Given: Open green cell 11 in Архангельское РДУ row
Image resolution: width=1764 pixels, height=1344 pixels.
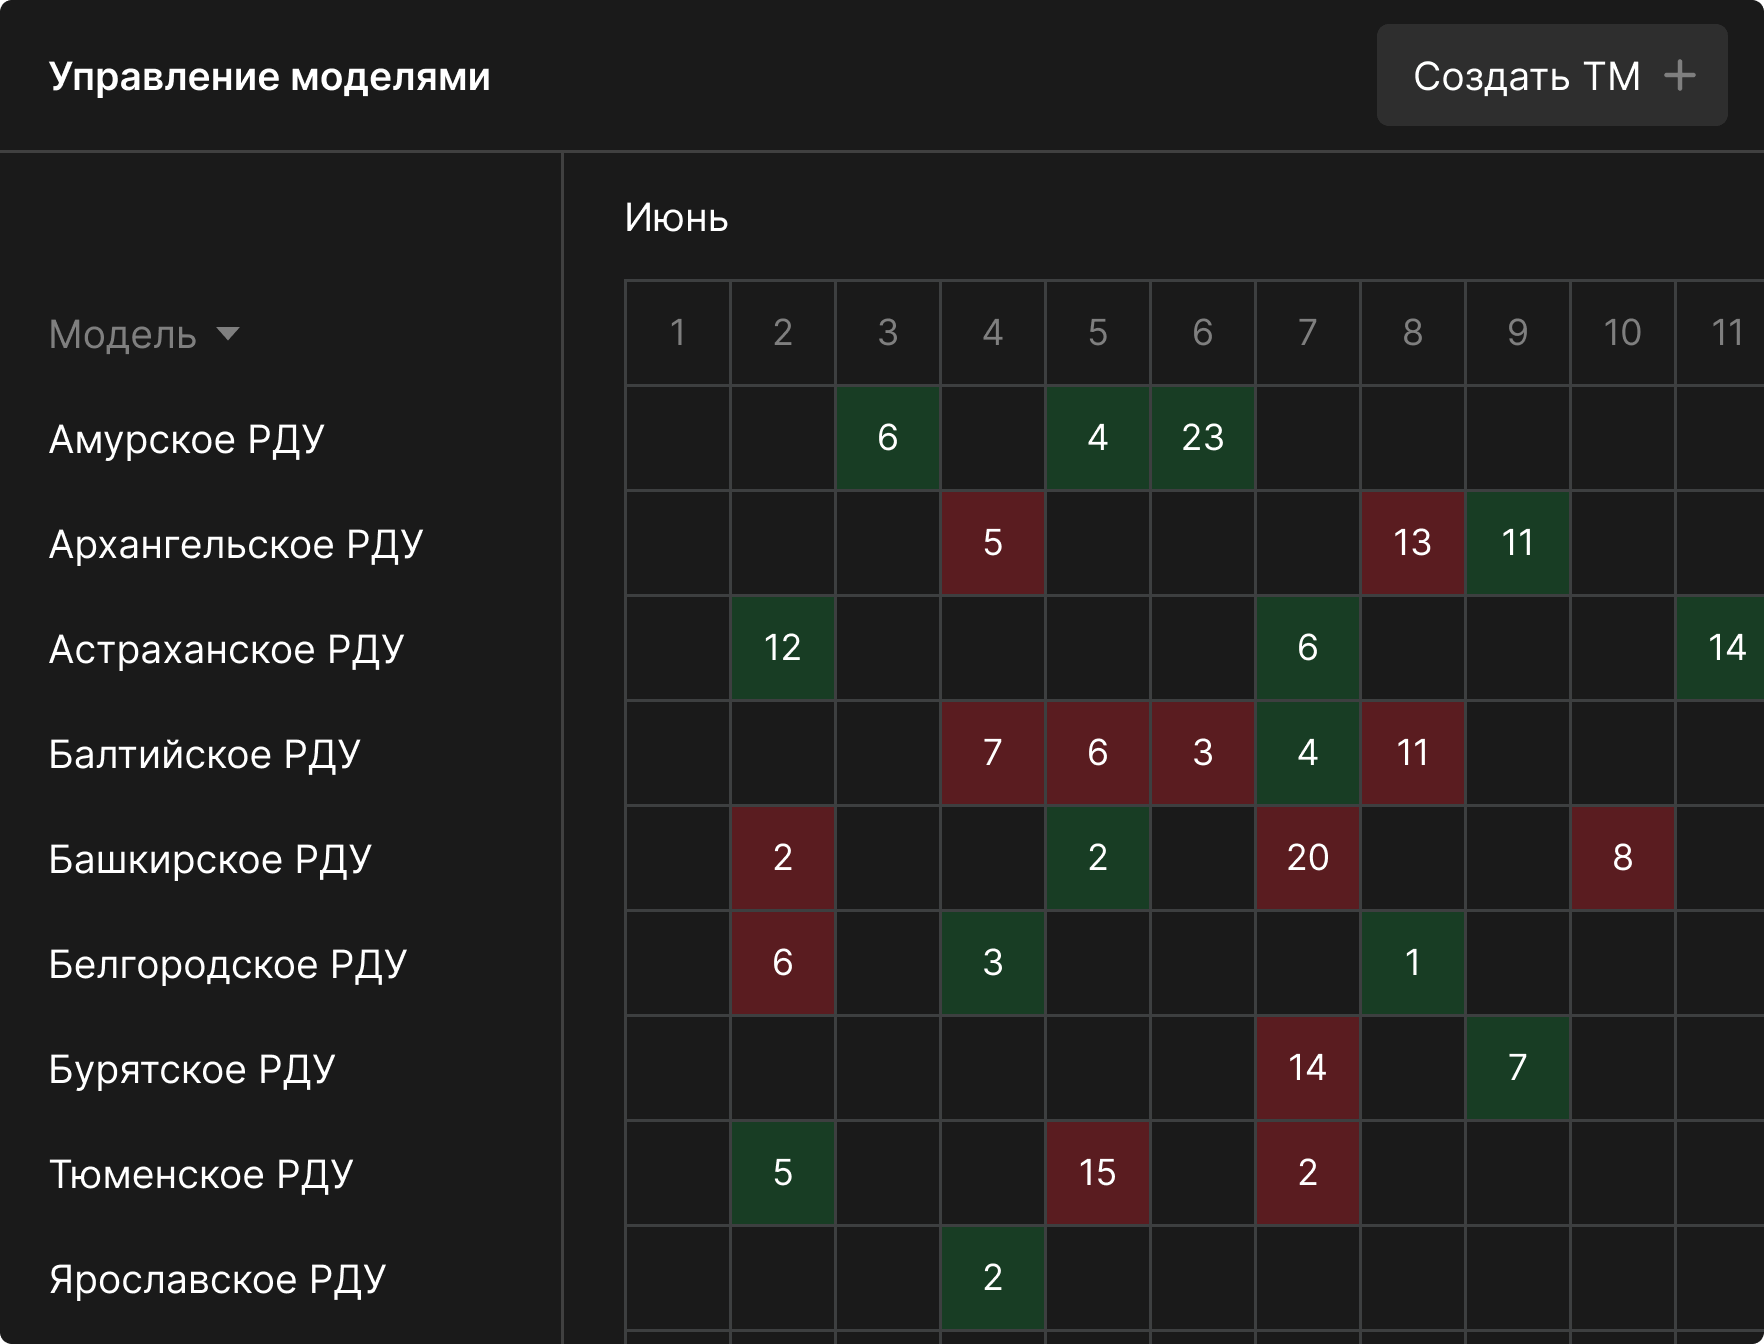Looking at the screenshot, I should [x=1518, y=543].
